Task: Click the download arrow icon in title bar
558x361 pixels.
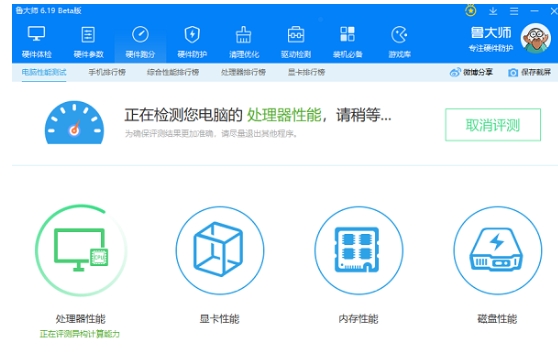Action: (493, 11)
